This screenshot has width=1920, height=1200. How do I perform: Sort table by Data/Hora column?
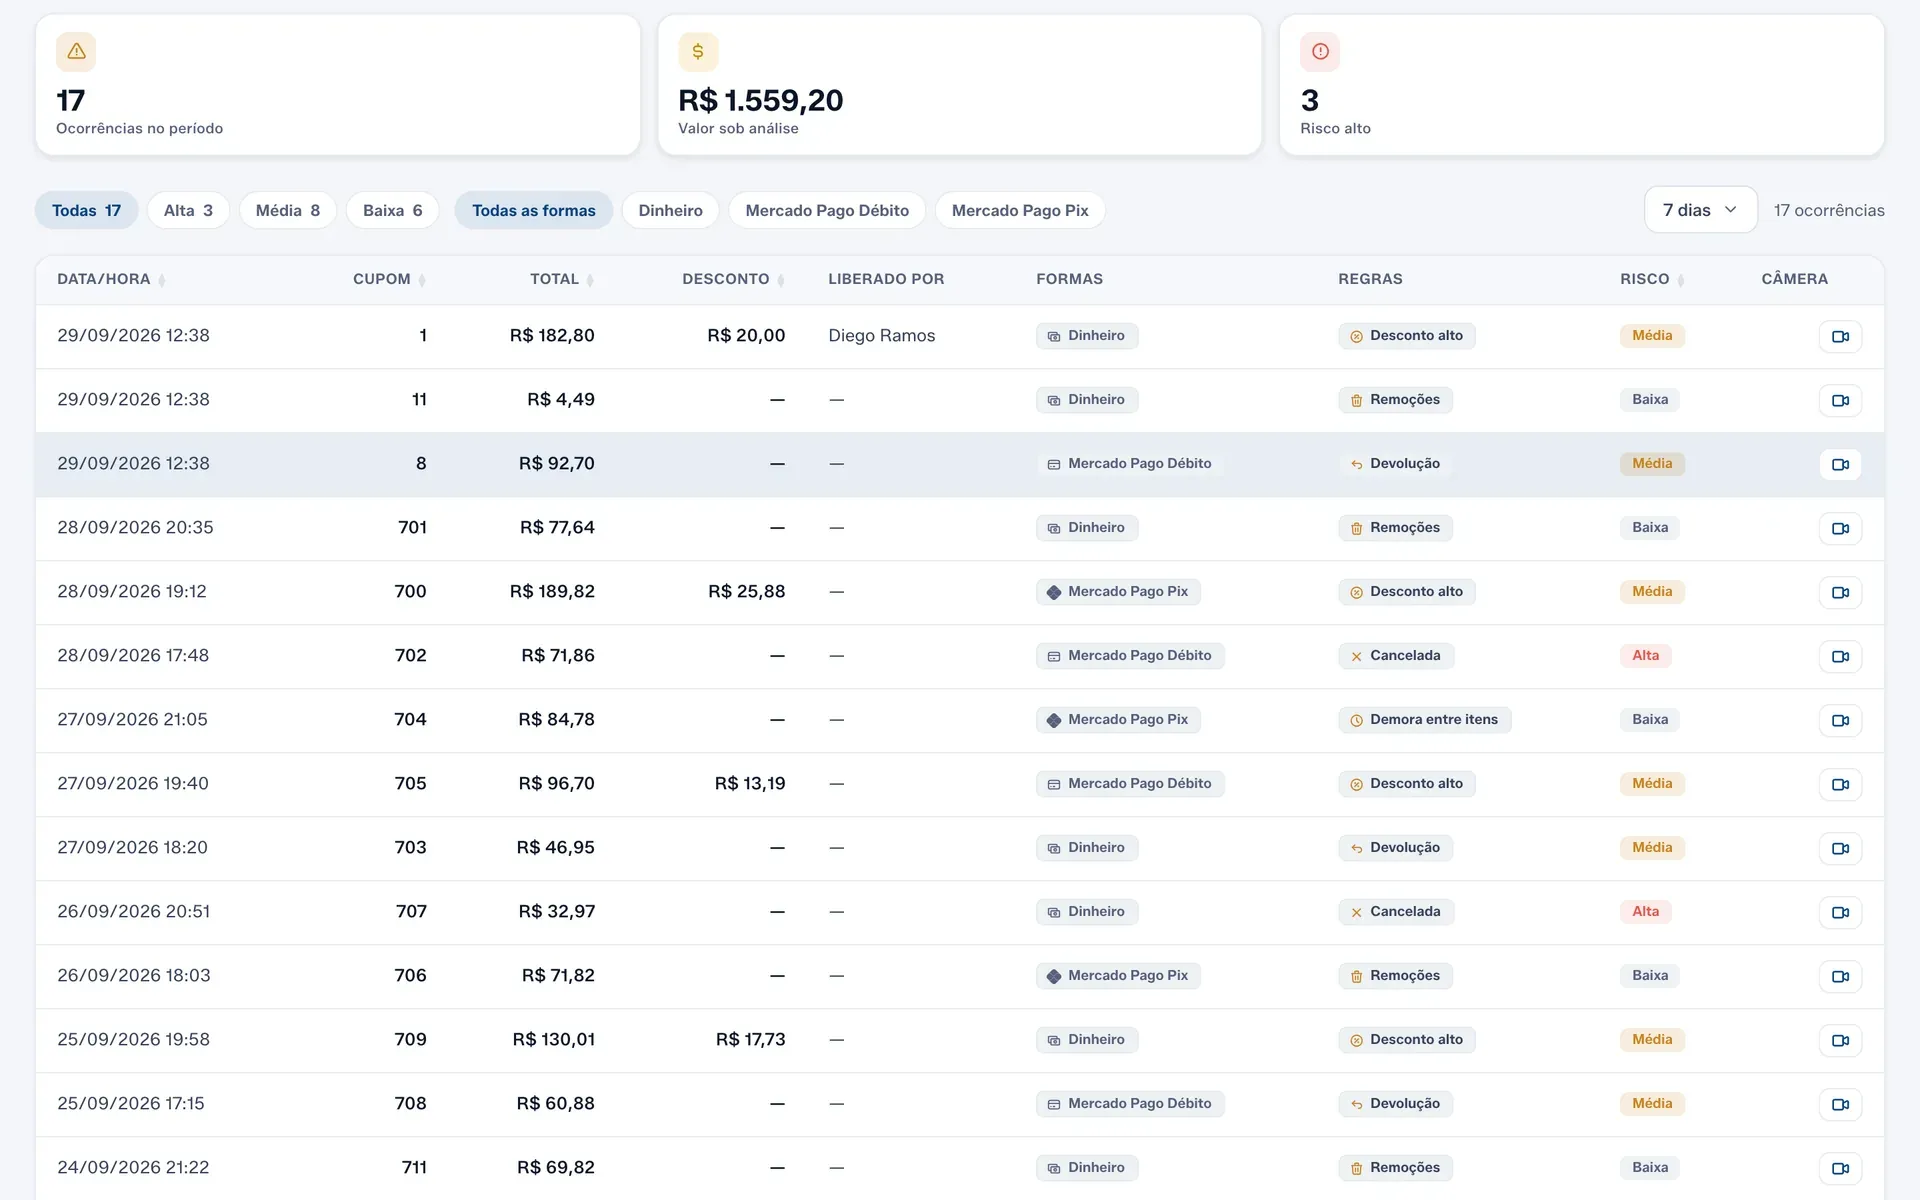[x=111, y=279]
